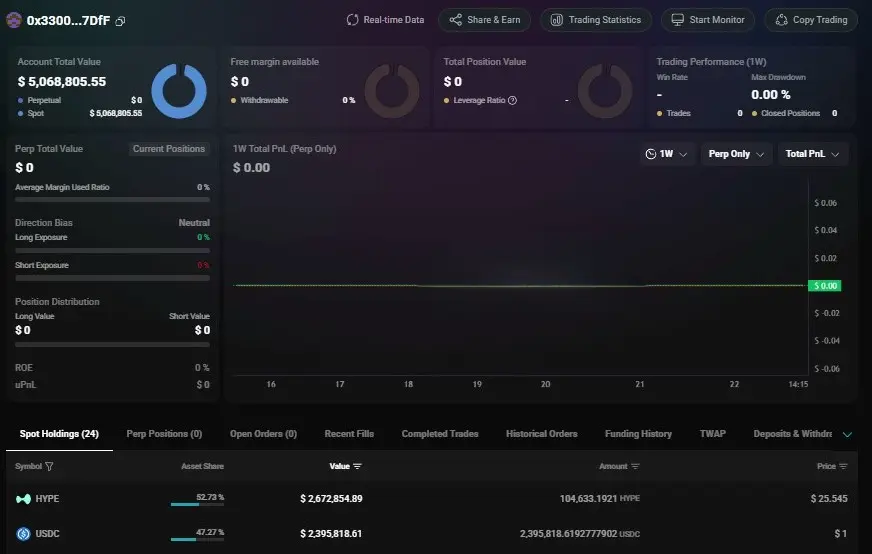The width and height of the screenshot is (872, 554).
Task: Sort by Price column icon
Action: pyautogui.click(x=843, y=466)
